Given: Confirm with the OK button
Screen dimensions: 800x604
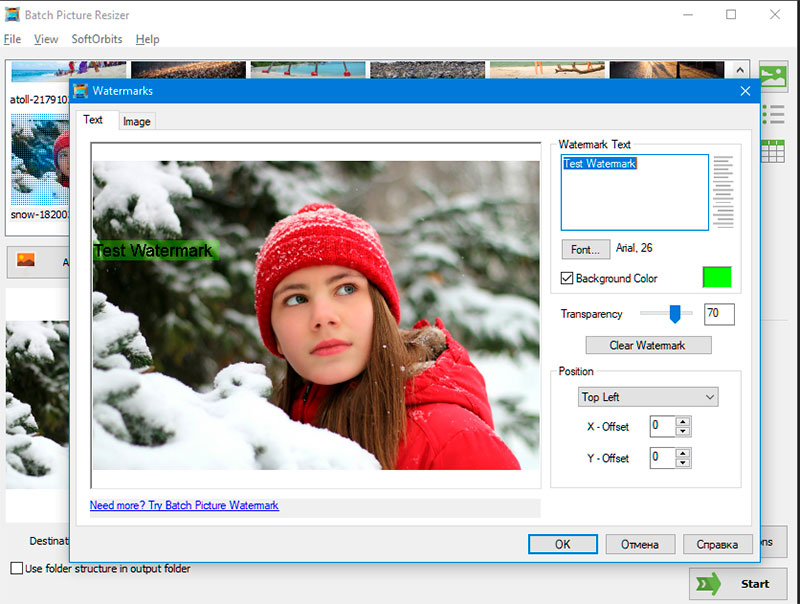Looking at the screenshot, I should coord(563,544).
